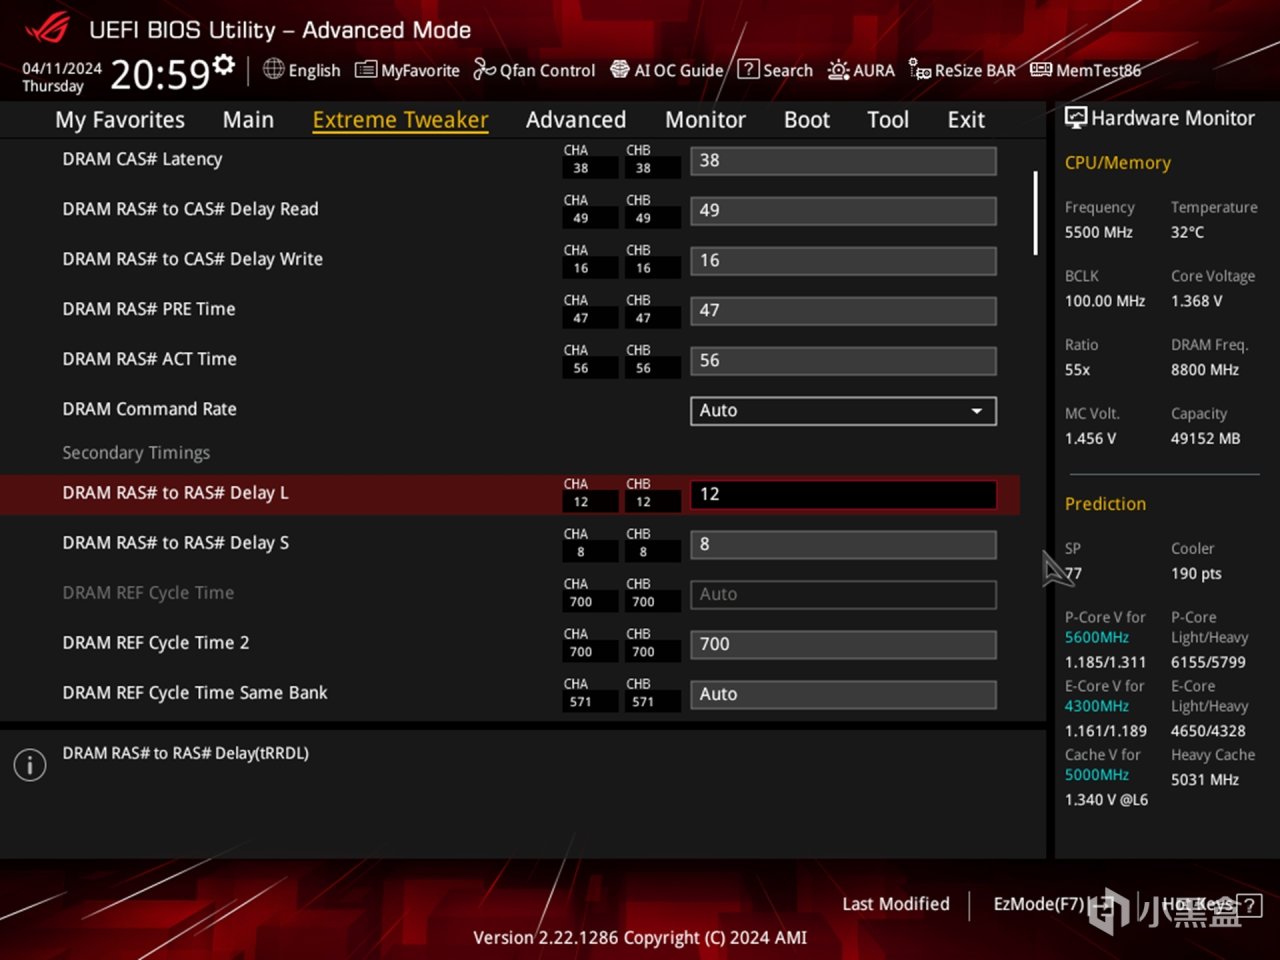Select the 'DRAM CAS# Latency' label
The image size is (1280, 960).
coord(142,159)
